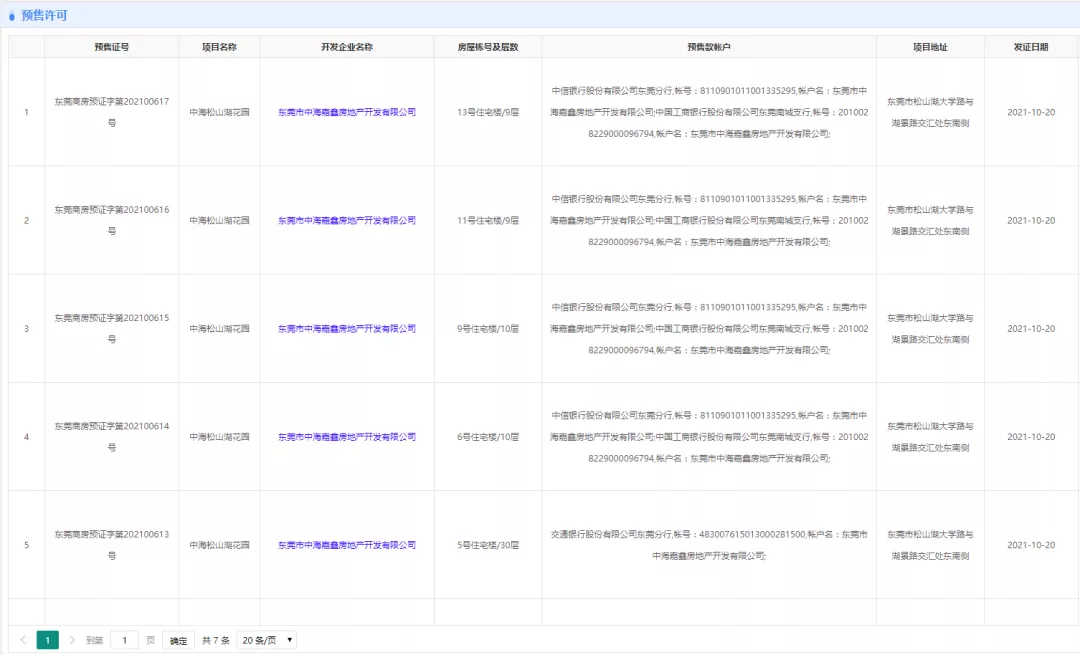Select row 2 project address cell

pyautogui.click(x=931, y=220)
